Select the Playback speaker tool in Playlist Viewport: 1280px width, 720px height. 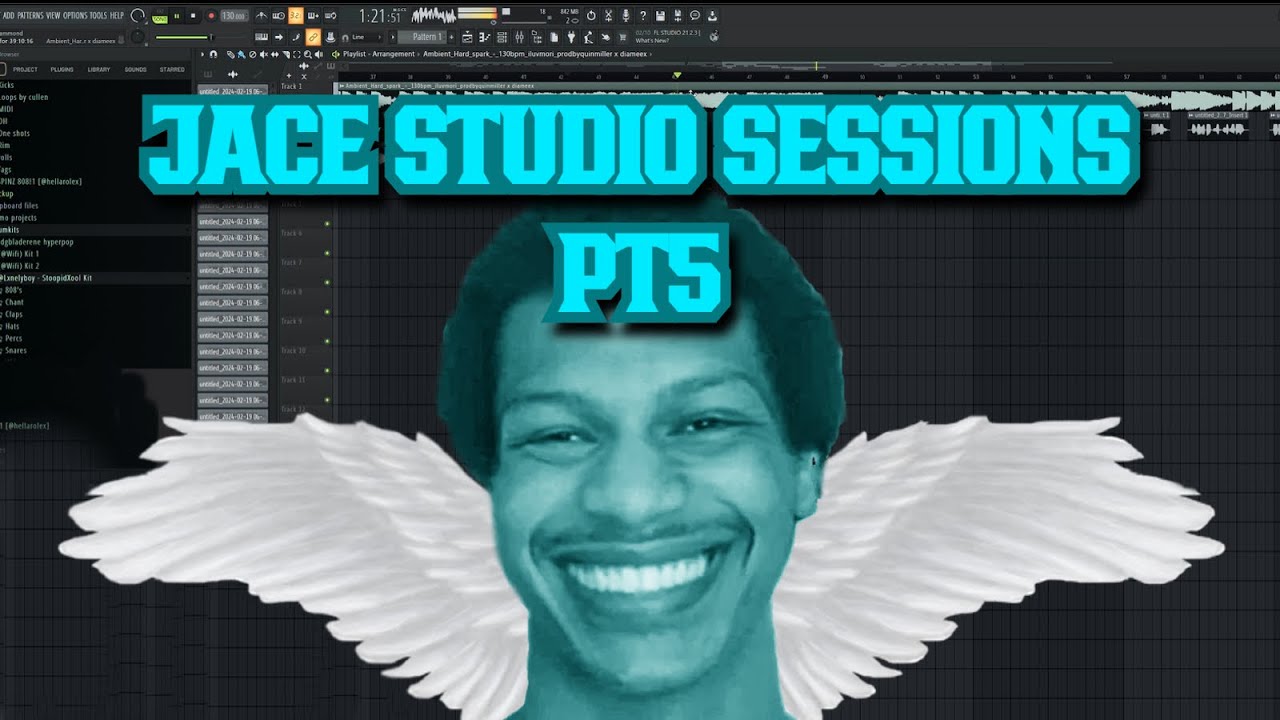click(x=318, y=54)
